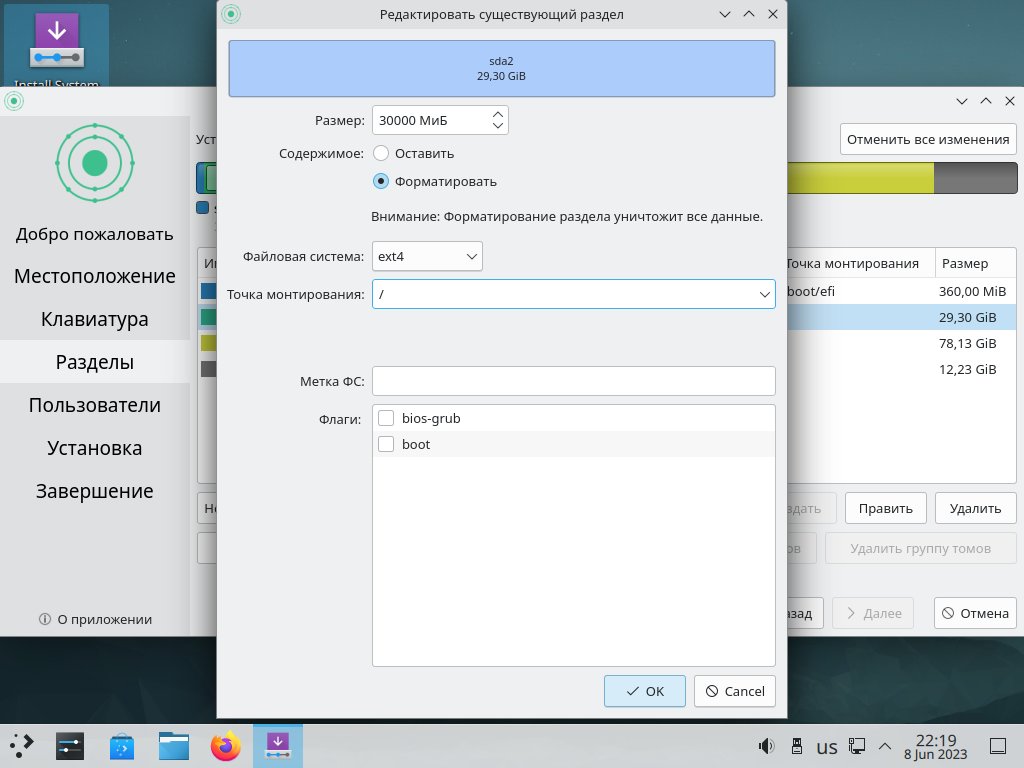Launch System Settings from the taskbar
The image size is (1024, 768).
[x=70, y=746]
